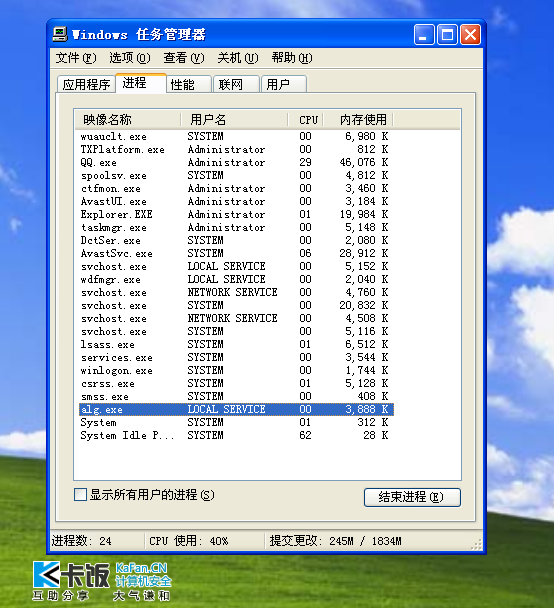Select svchost.exe using 5,116 K
554x608 pixels.
point(236,331)
